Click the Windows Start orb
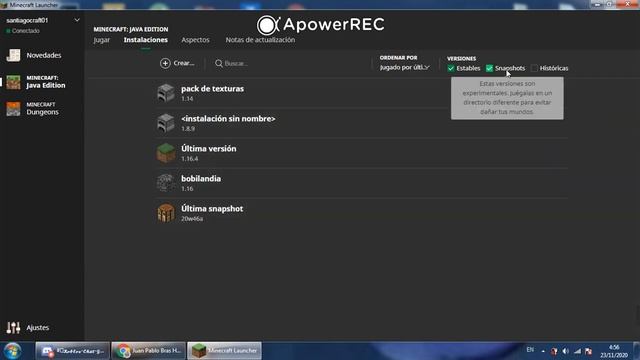The width and height of the screenshot is (640, 360). [x=12, y=351]
